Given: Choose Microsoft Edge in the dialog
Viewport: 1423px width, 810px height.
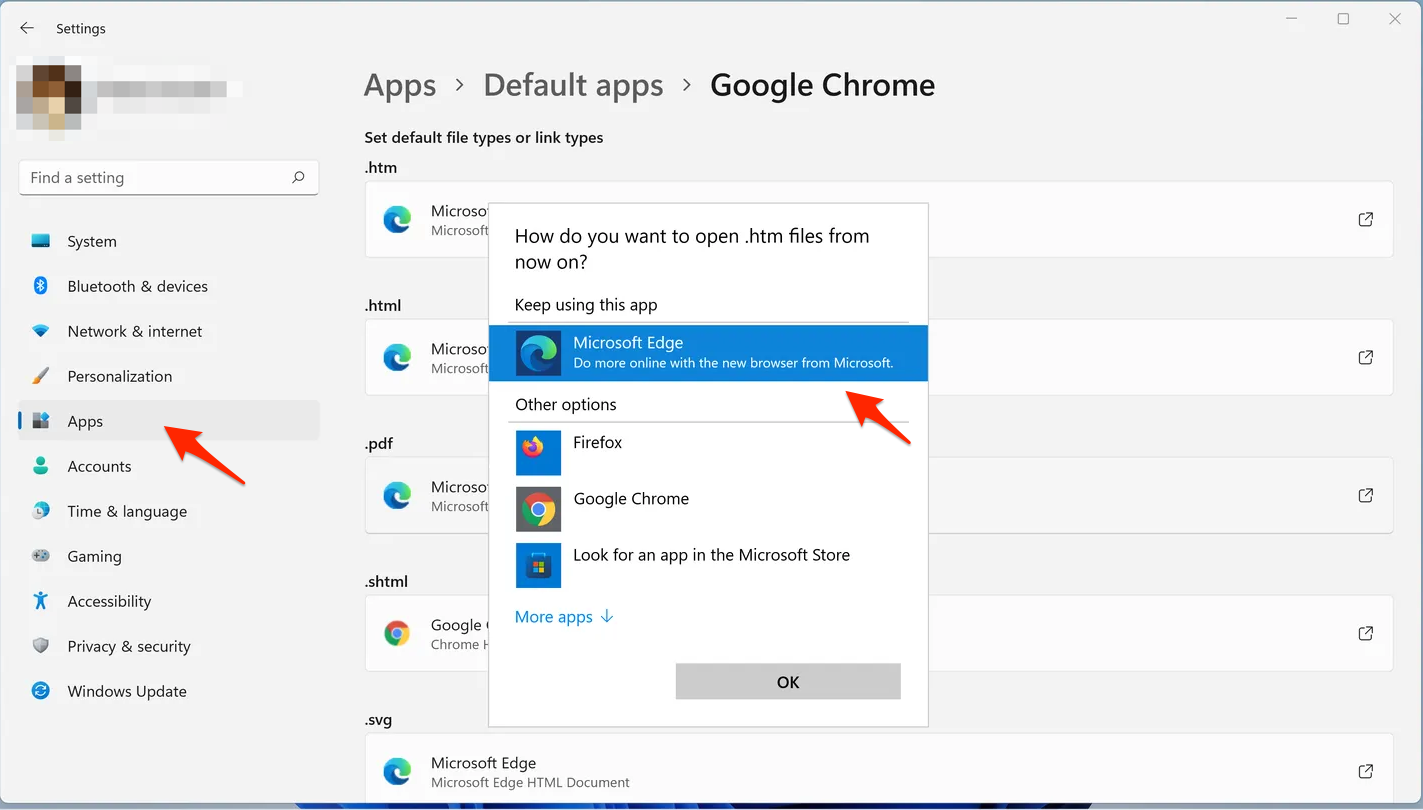Looking at the screenshot, I should click(708, 353).
